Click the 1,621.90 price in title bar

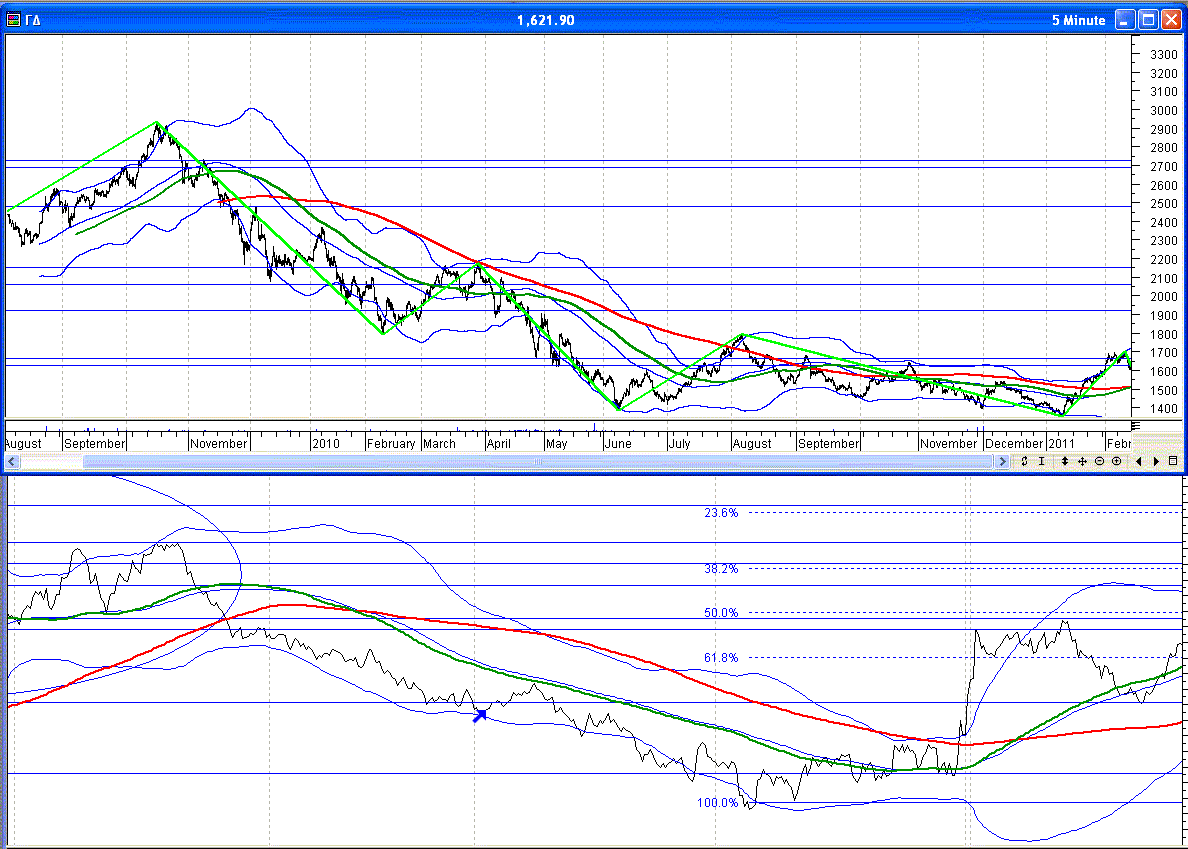[x=545, y=20]
